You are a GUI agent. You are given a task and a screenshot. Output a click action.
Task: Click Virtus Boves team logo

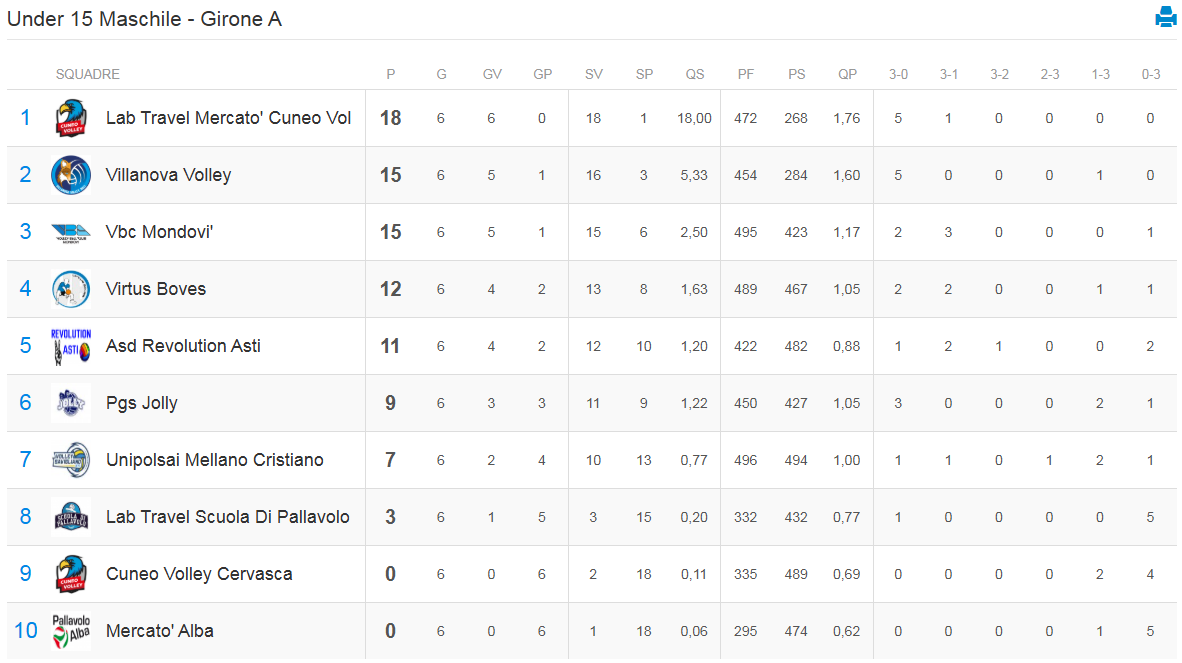pyautogui.click(x=71, y=289)
